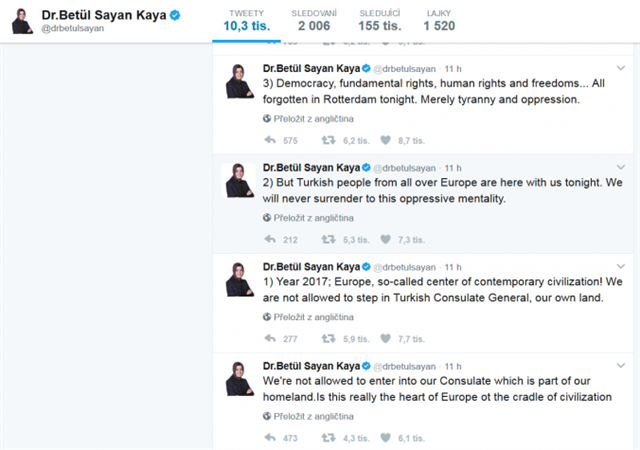Open the dropdown chevron on tweet 1)
This screenshot has height=450, width=640.
[x=620, y=267]
